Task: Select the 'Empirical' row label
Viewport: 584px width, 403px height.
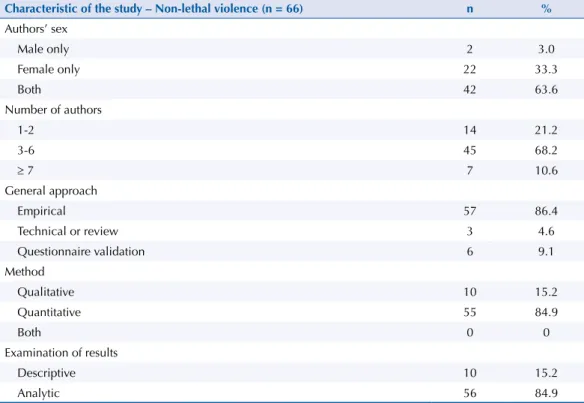Action: 41,211
